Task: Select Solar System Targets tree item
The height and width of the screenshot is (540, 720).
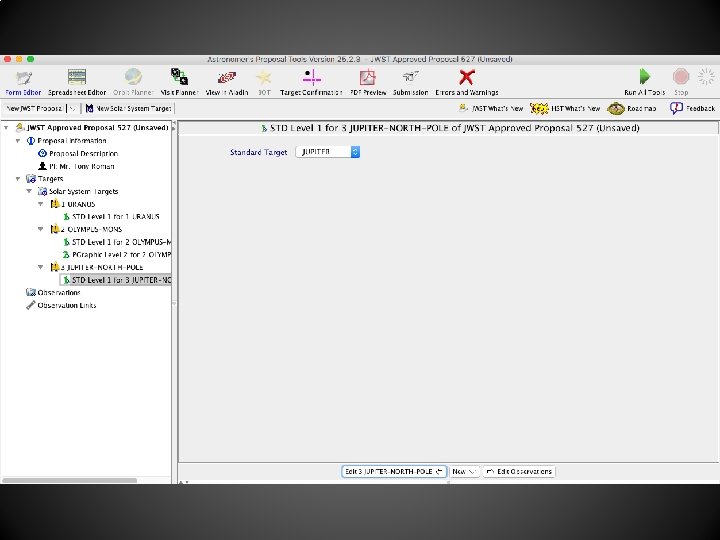Action: click(78, 191)
